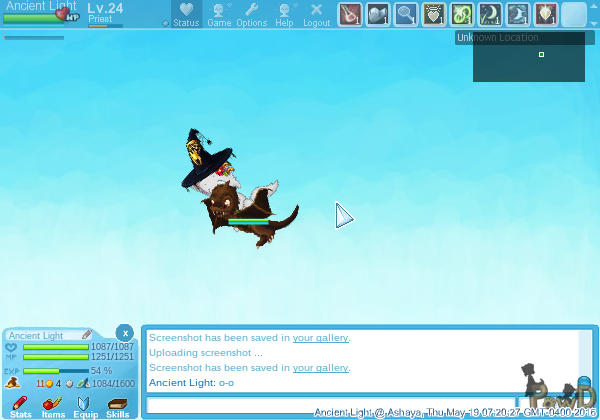Activate the green chain link skill

(462, 14)
